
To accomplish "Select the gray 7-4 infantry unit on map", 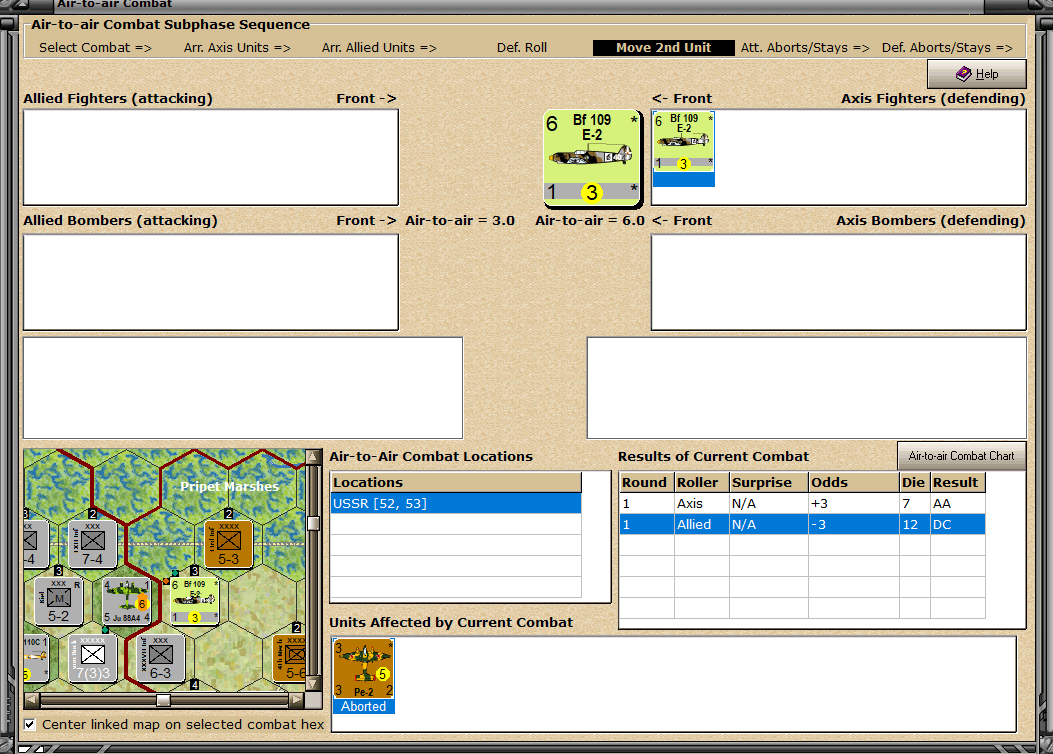I will coord(93,544).
